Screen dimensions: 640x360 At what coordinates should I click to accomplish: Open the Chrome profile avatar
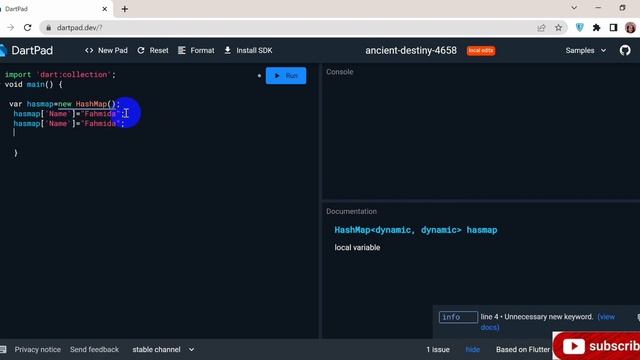630,28
